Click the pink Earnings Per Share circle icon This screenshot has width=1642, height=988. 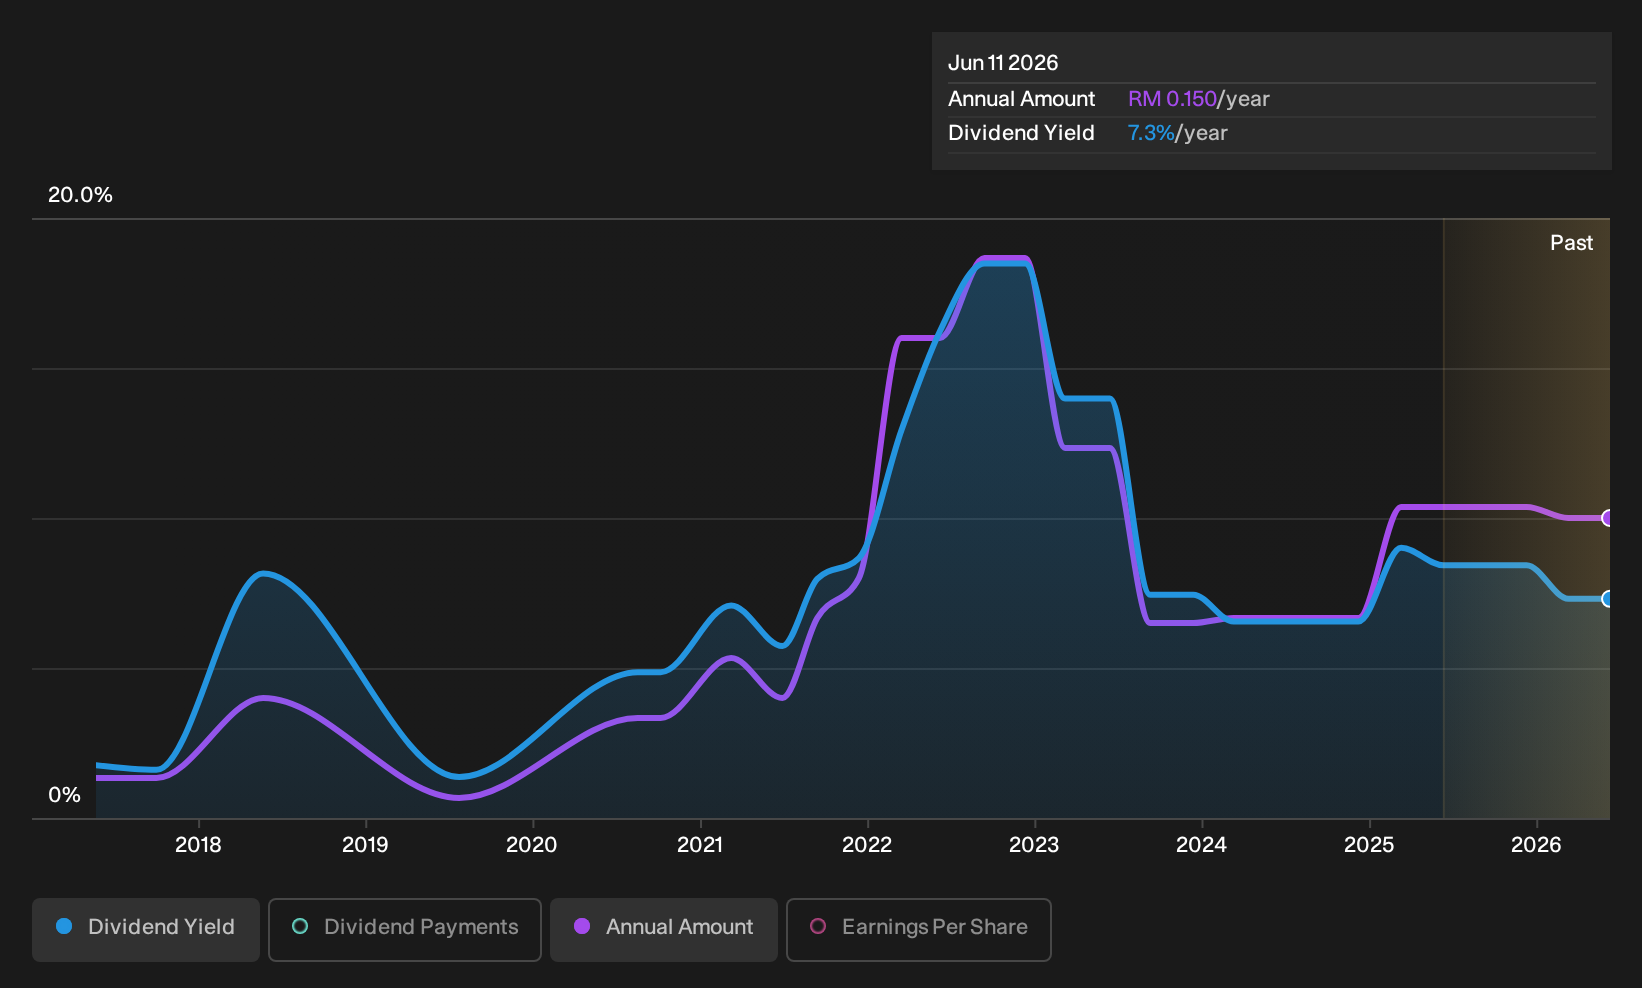click(x=818, y=927)
